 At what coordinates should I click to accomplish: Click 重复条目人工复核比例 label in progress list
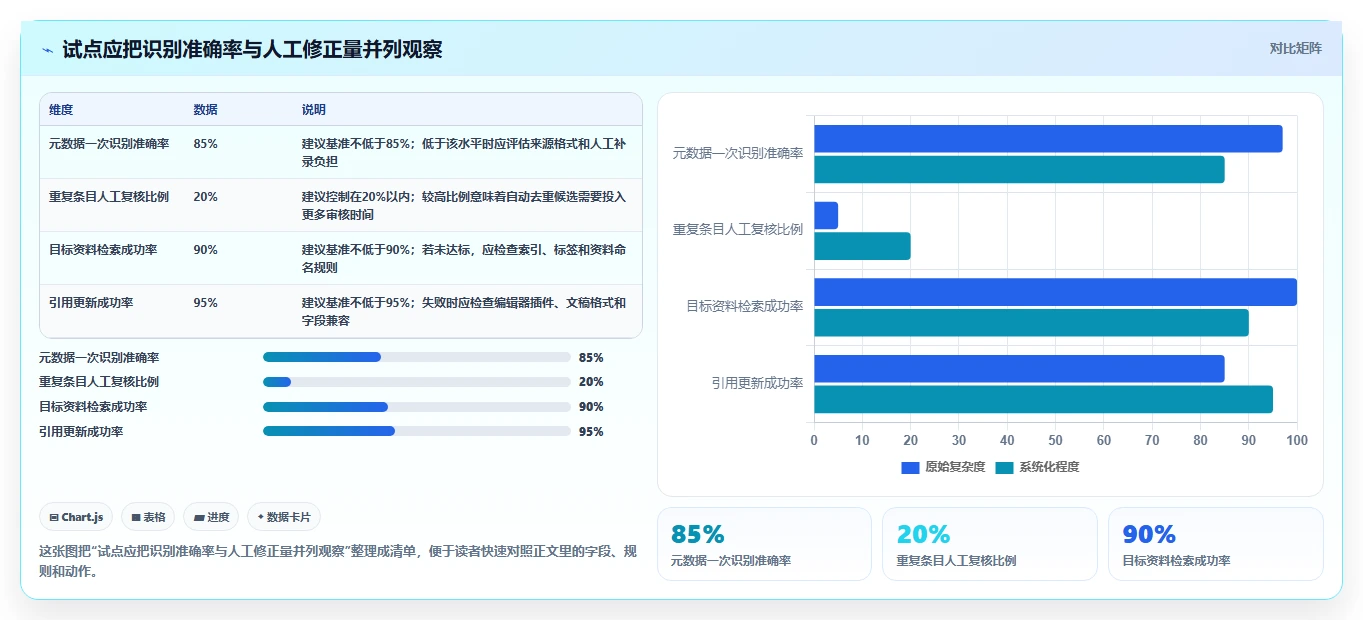pos(99,382)
